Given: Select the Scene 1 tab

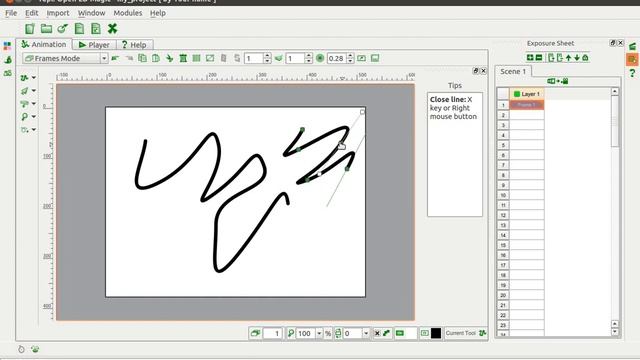Looking at the screenshot, I should (513, 71).
